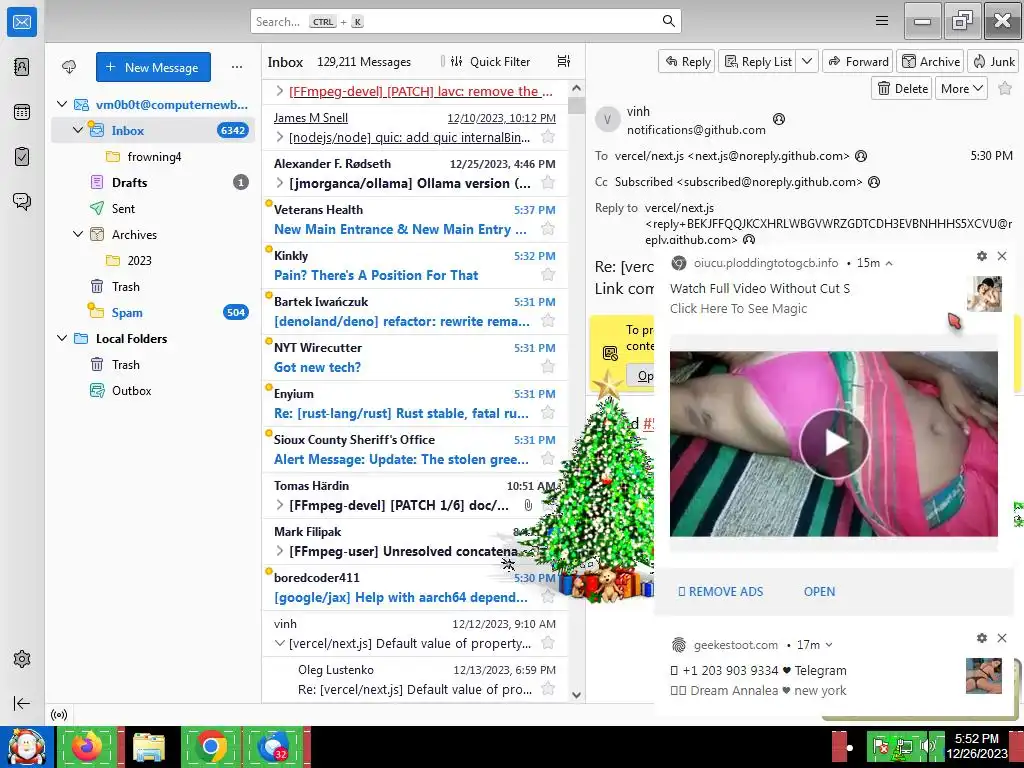Open notification settings gear for oiucu ad
The image size is (1024, 768).
[982, 256]
